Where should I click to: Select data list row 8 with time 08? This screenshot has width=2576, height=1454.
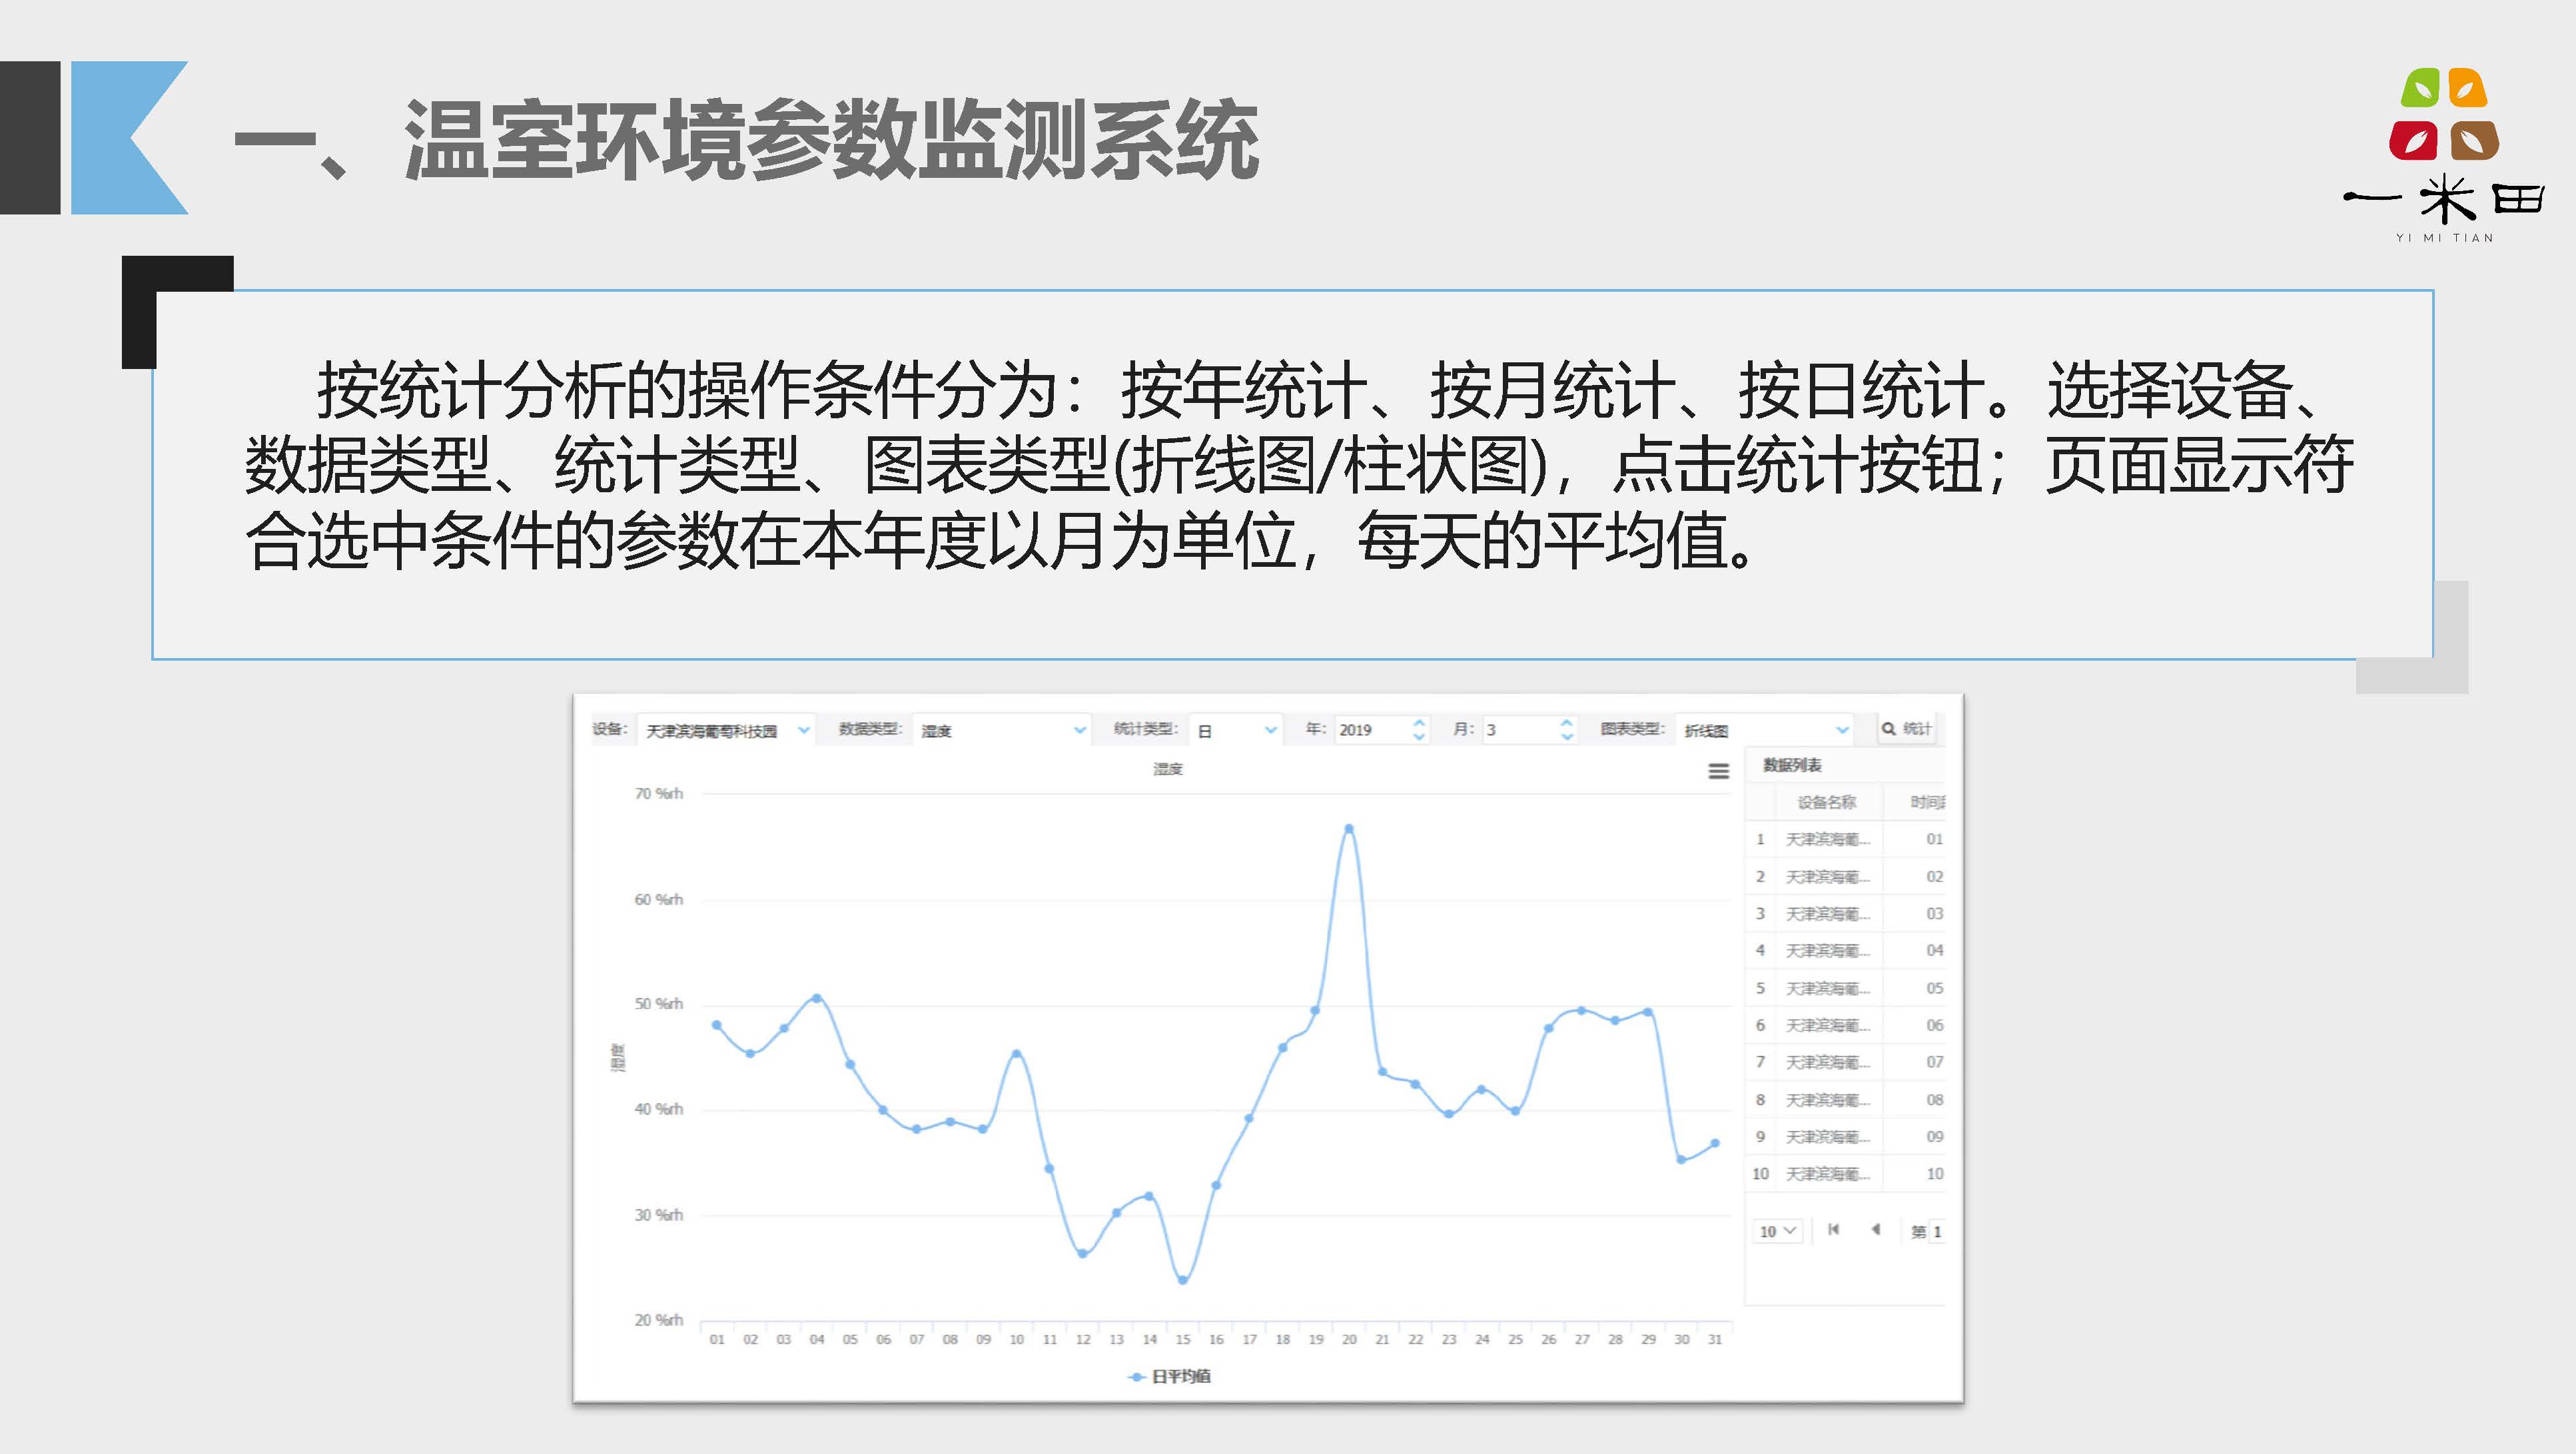point(1846,1099)
